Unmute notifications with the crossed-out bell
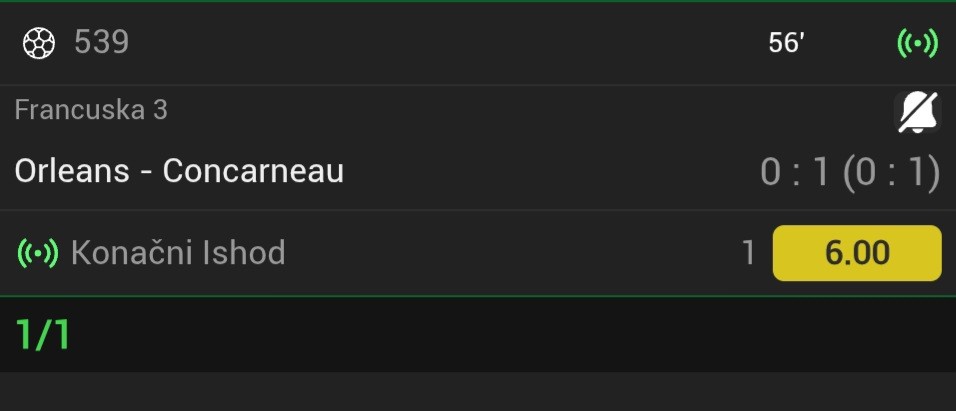Screen dimensions: 956x411 point(917,112)
